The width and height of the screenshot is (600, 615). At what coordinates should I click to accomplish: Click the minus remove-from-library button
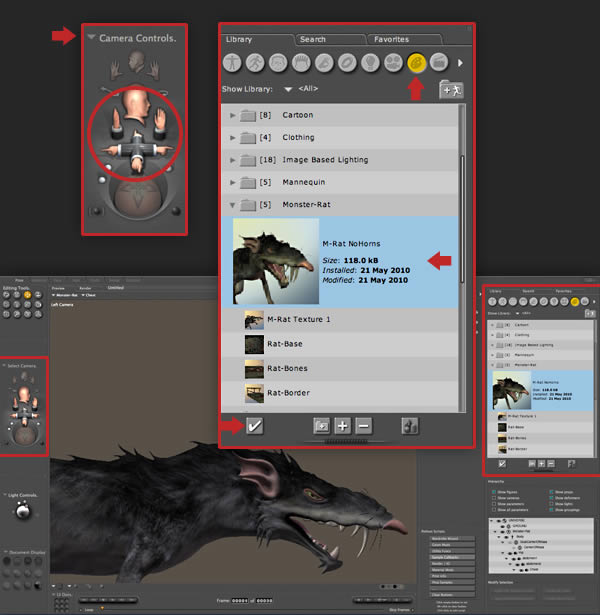tap(364, 426)
